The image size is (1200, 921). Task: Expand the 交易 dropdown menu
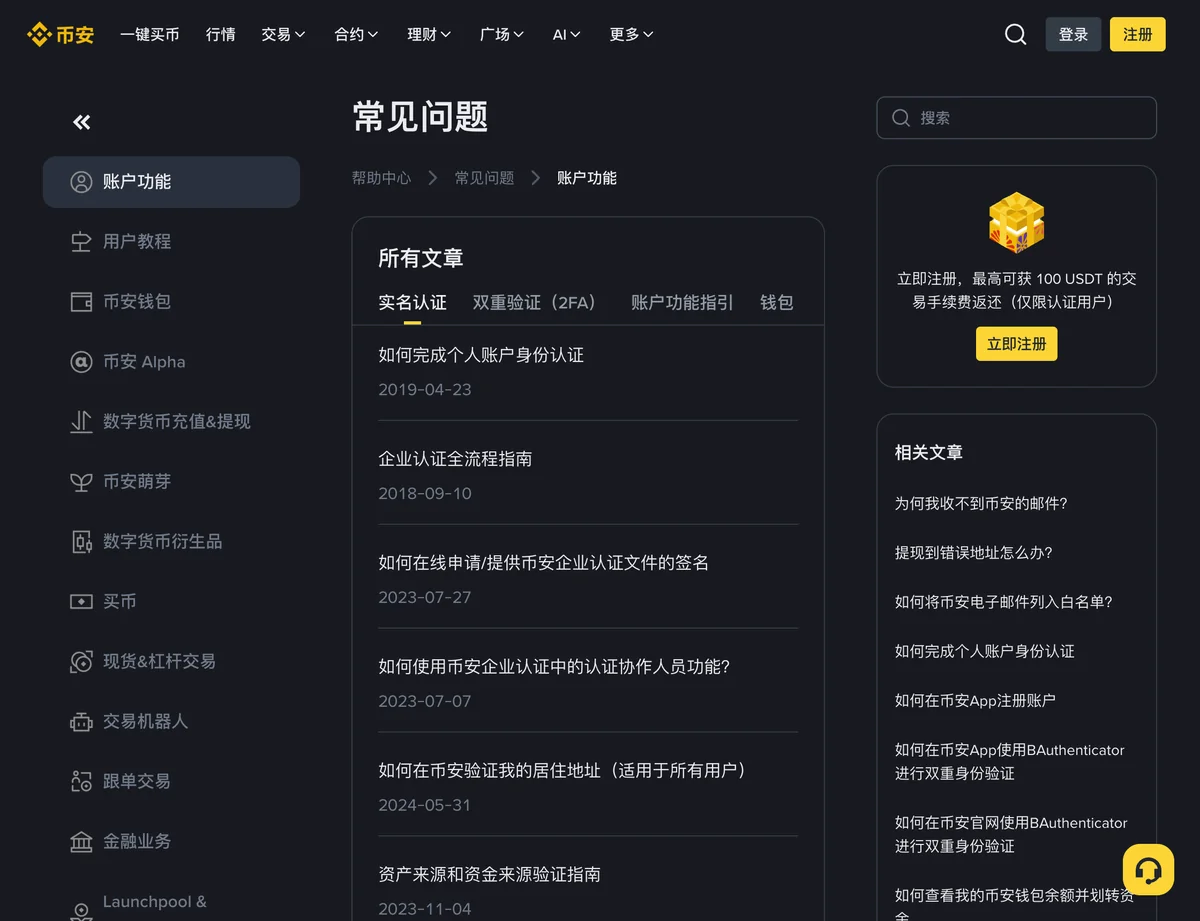pos(283,34)
